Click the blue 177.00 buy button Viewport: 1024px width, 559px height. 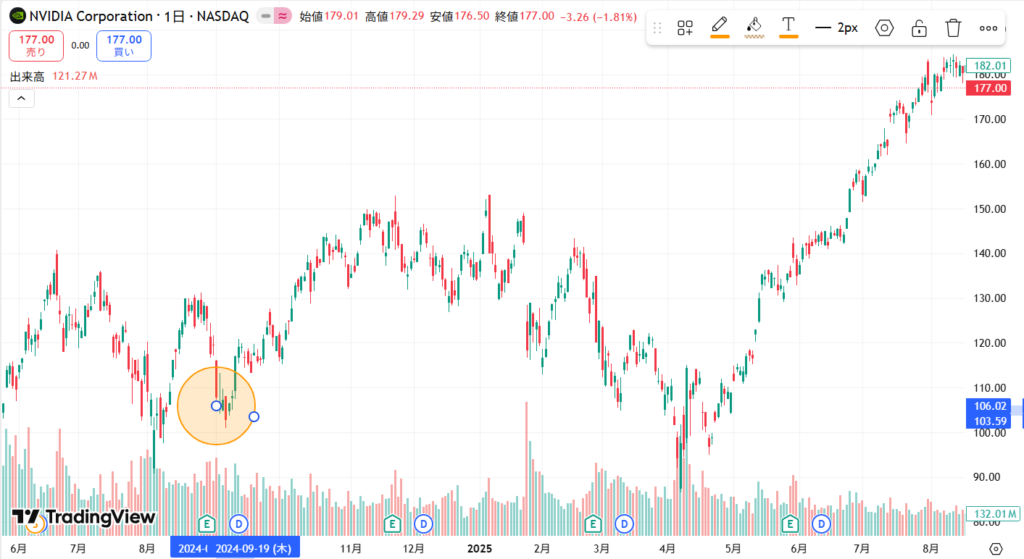coord(123,45)
